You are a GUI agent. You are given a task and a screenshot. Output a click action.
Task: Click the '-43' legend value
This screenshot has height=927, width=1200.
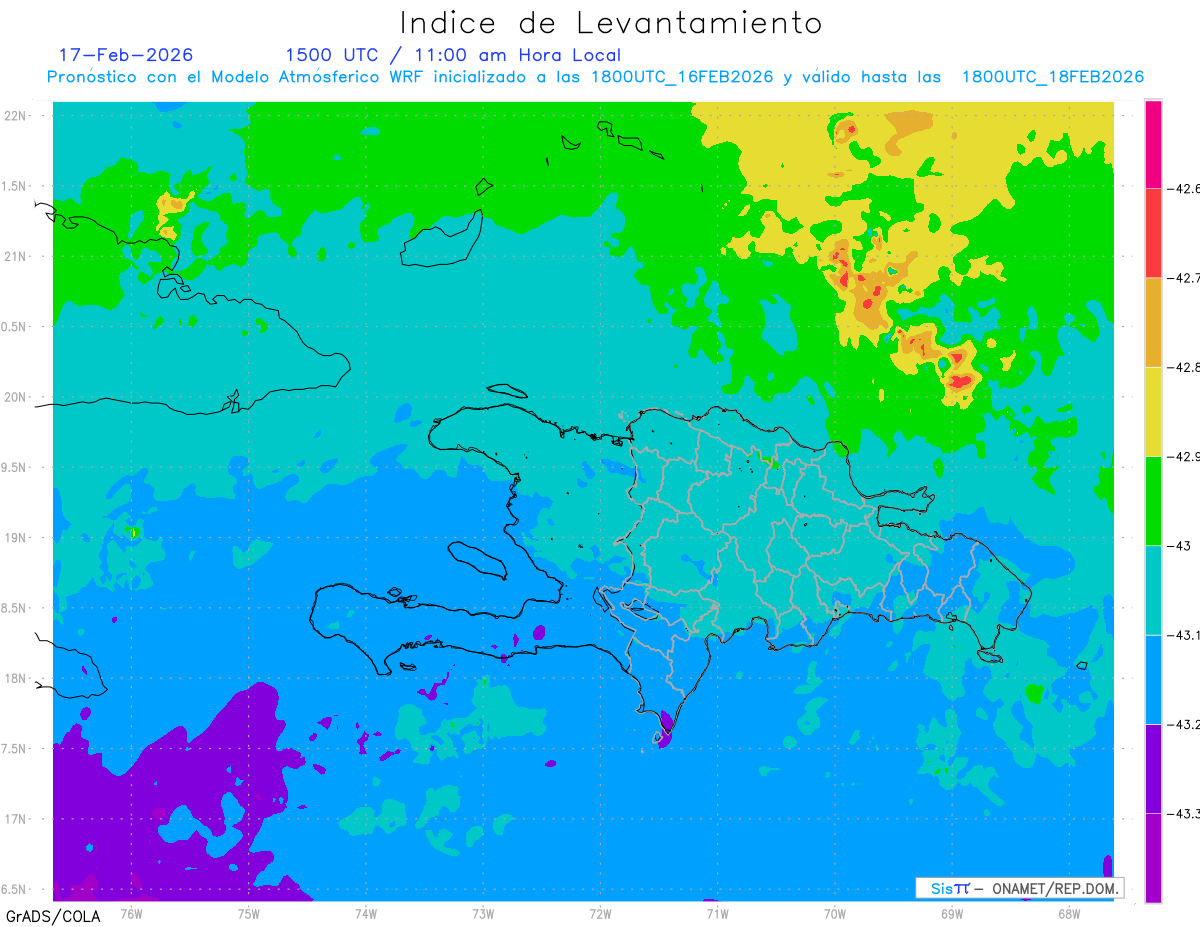pos(1179,545)
